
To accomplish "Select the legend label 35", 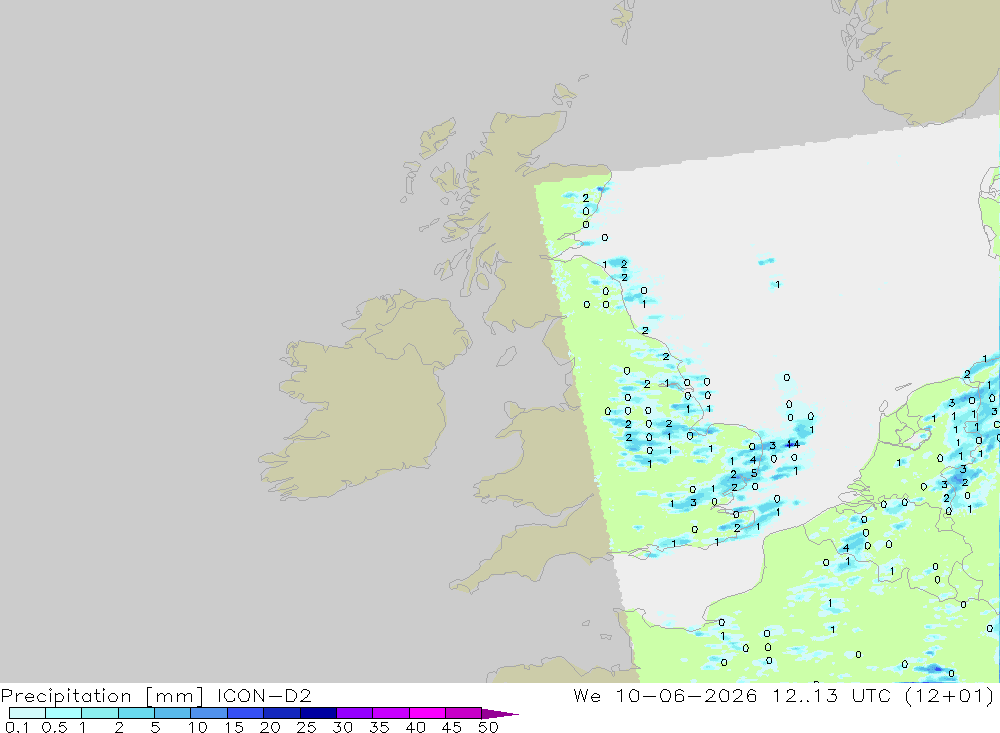I will 379,727.
